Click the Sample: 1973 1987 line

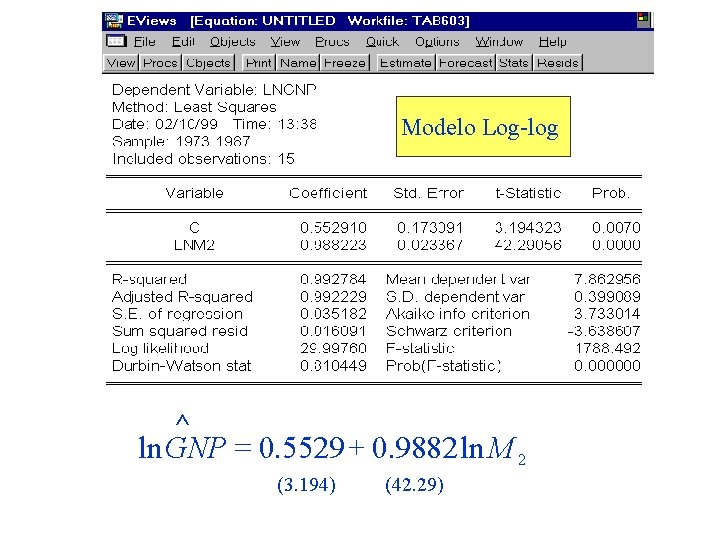[x=181, y=141]
